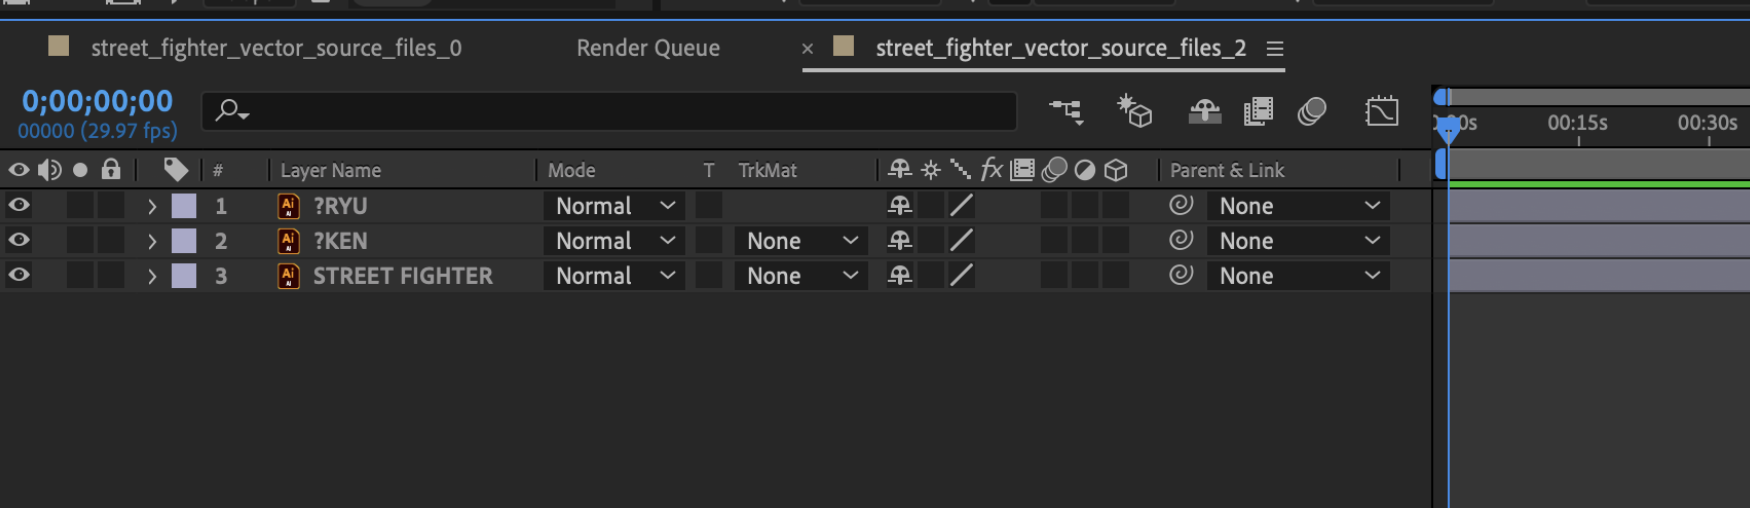Toggle the shy switch on ?RYU layer
This screenshot has width=1754, height=510.
900,206
